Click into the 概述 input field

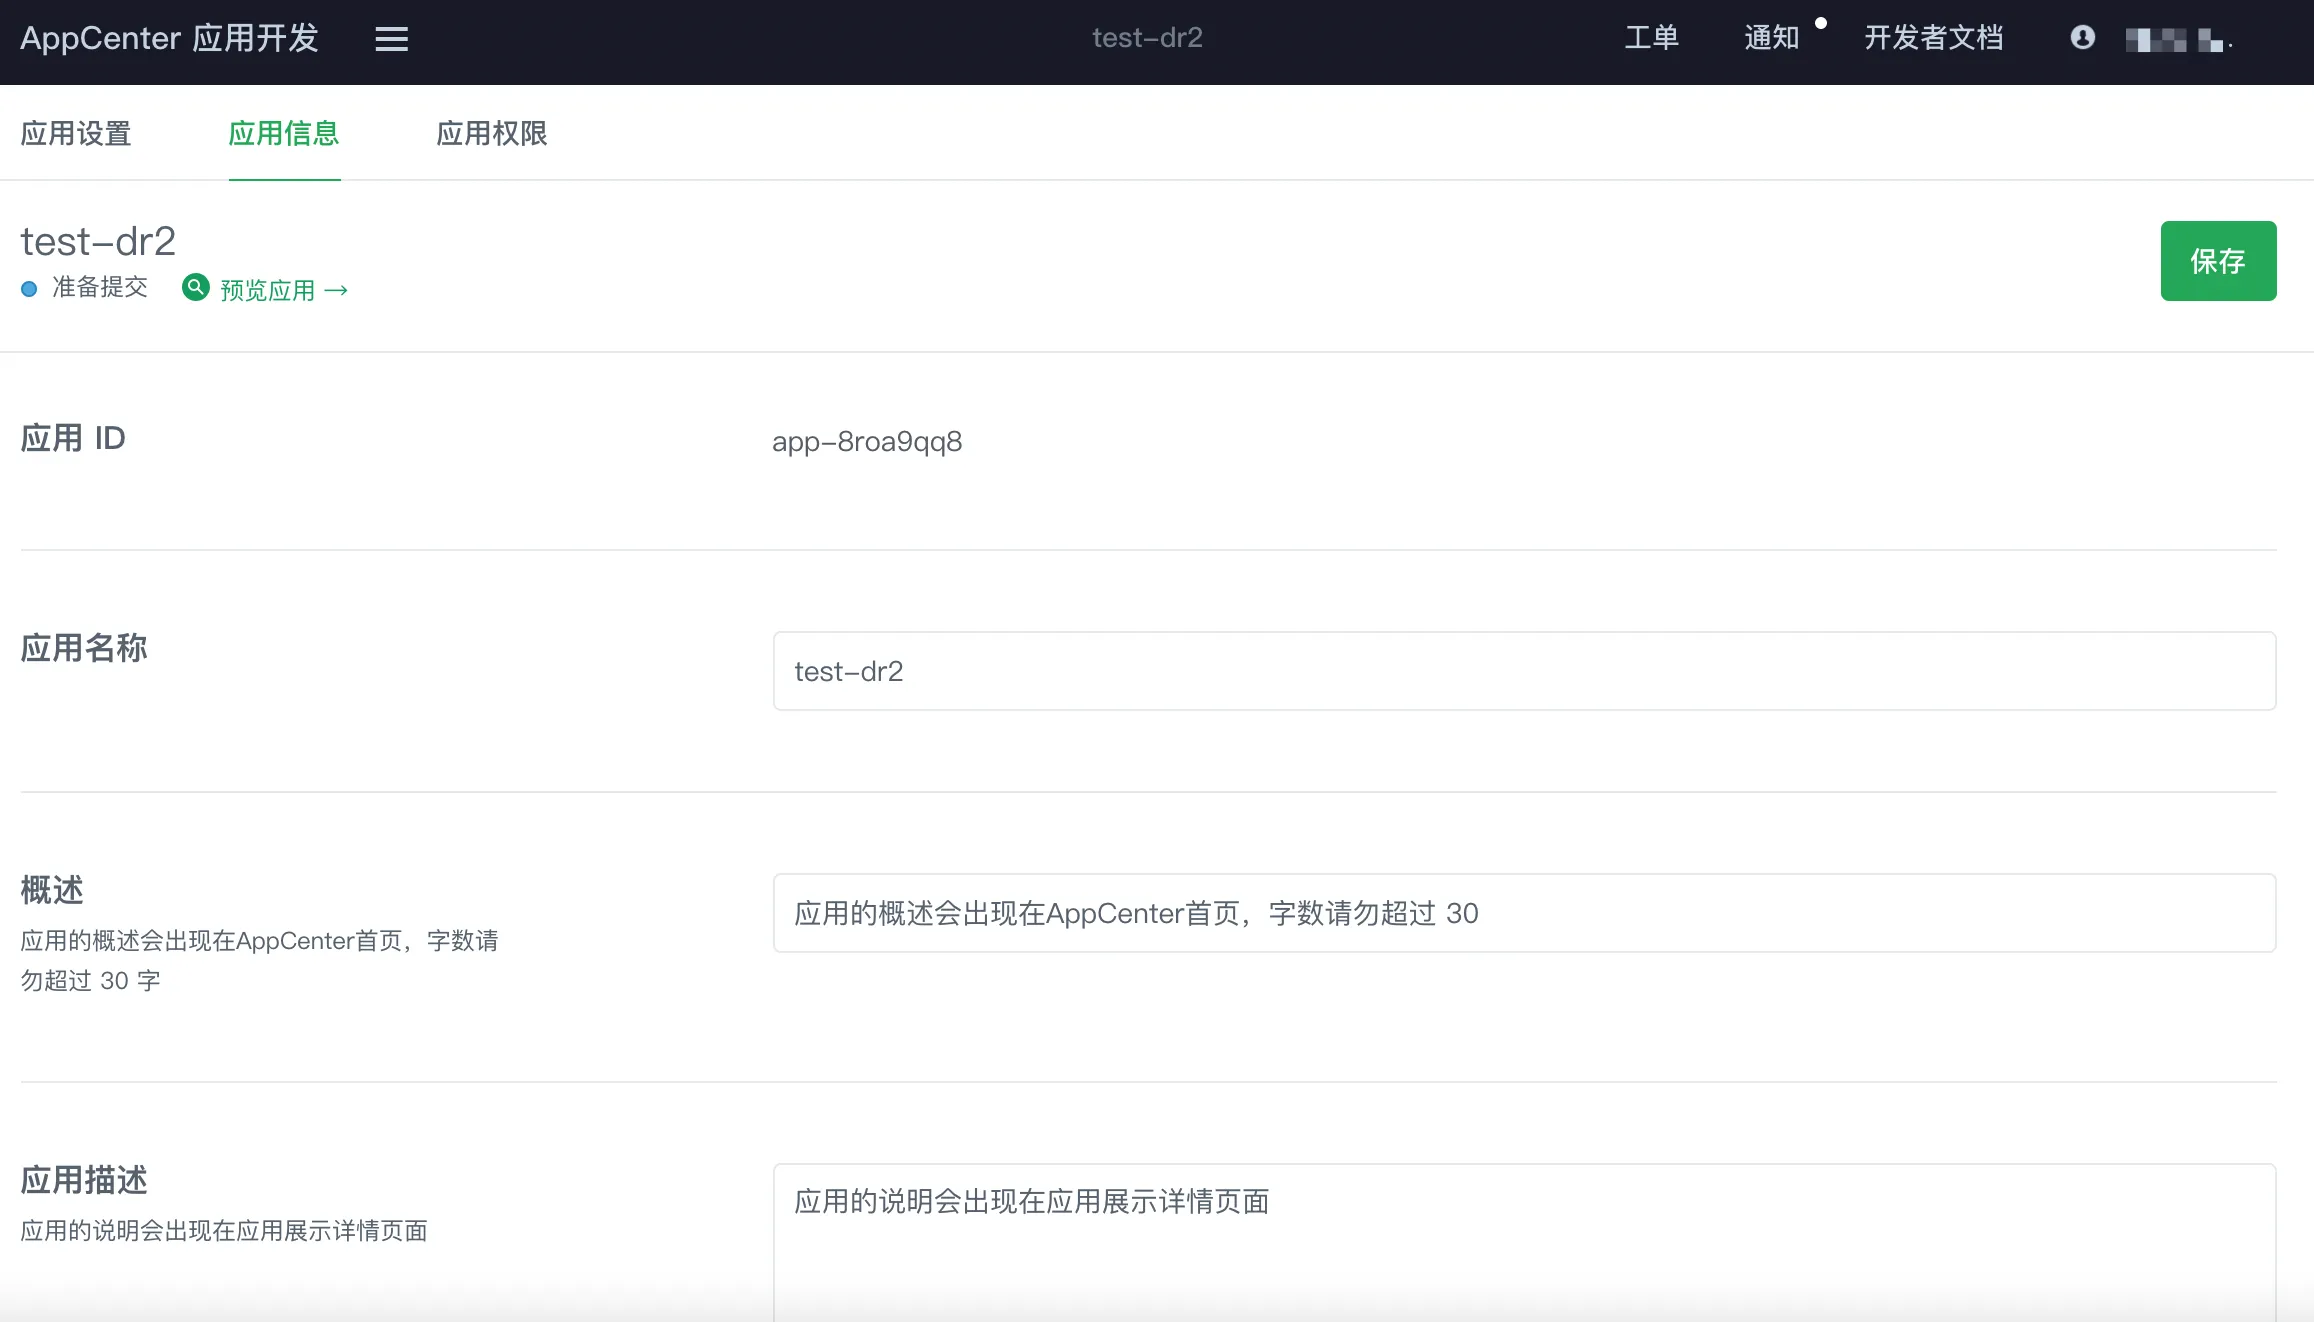click(x=1524, y=913)
